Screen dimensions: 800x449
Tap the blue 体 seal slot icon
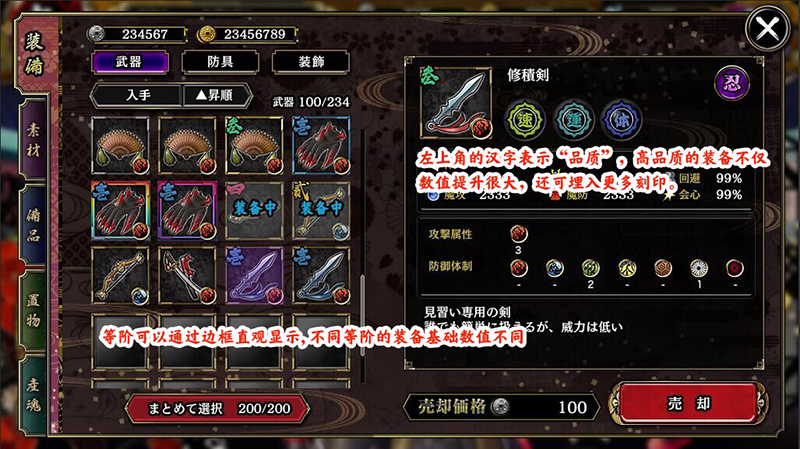(x=621, y=120)
